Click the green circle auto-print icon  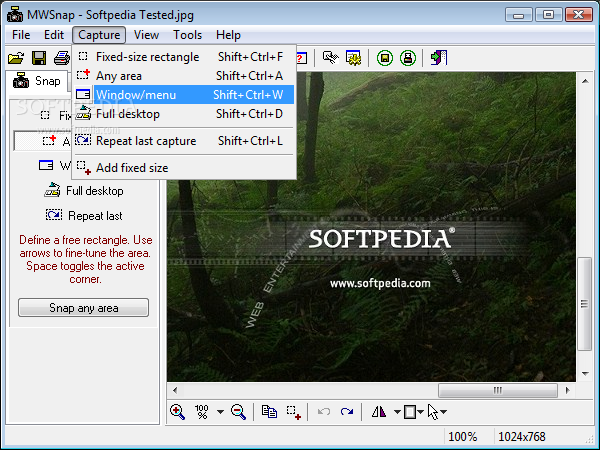coord(408,58)
